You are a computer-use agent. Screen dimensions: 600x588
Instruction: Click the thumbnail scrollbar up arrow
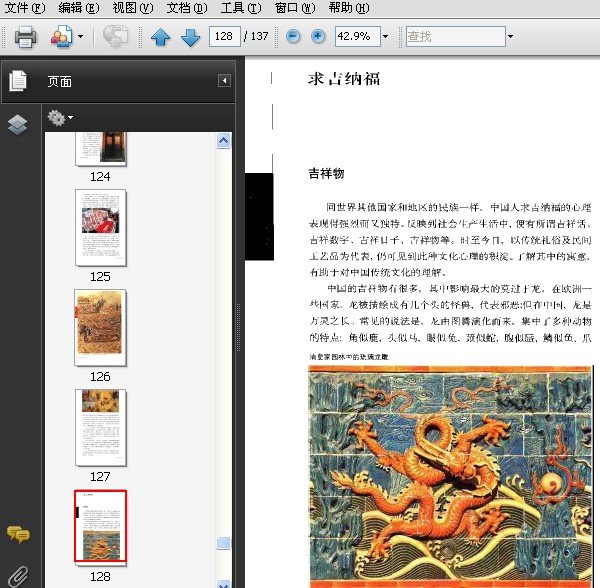(223, 140)
